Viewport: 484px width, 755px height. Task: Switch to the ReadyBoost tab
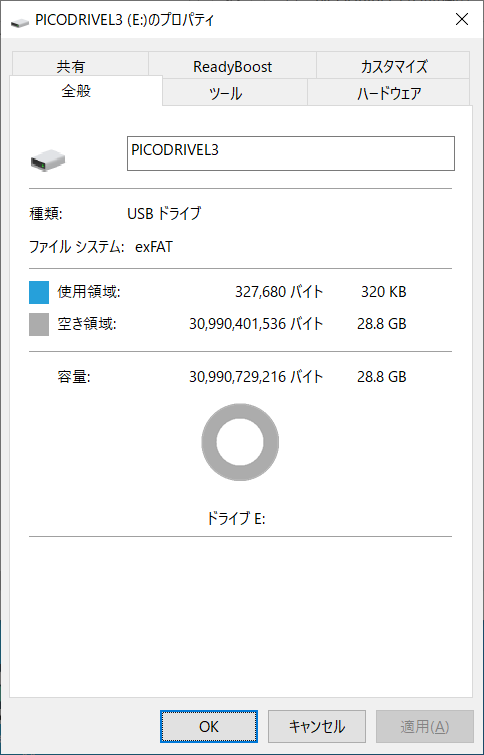tap(232, 66)
